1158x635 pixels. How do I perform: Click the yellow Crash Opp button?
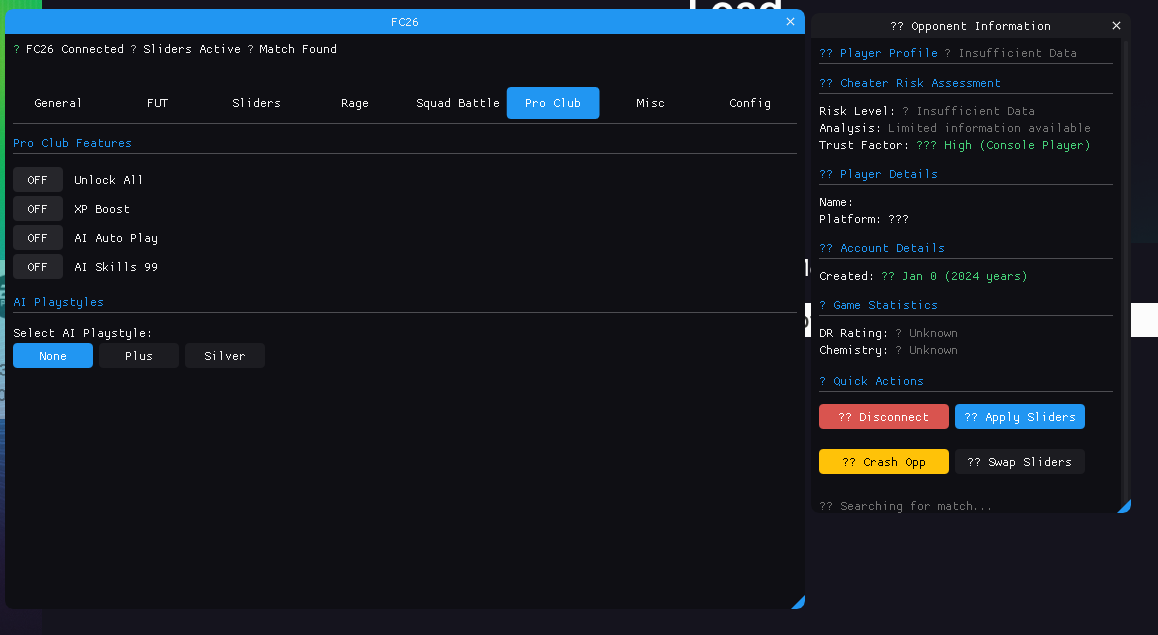884,462
